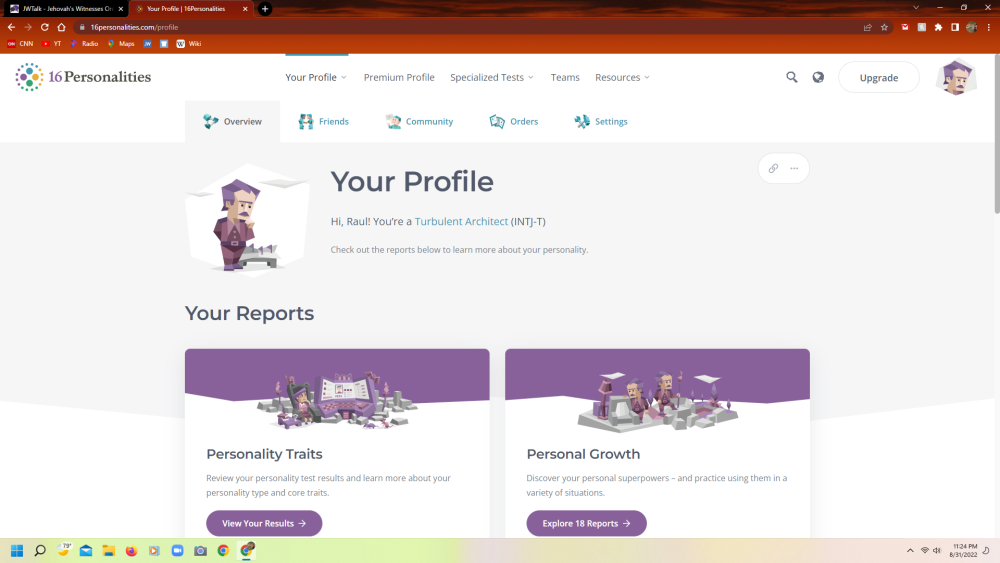Click the search magnifier icon in site header
This screenshot has height=563, width=1000.
(791, 77)
